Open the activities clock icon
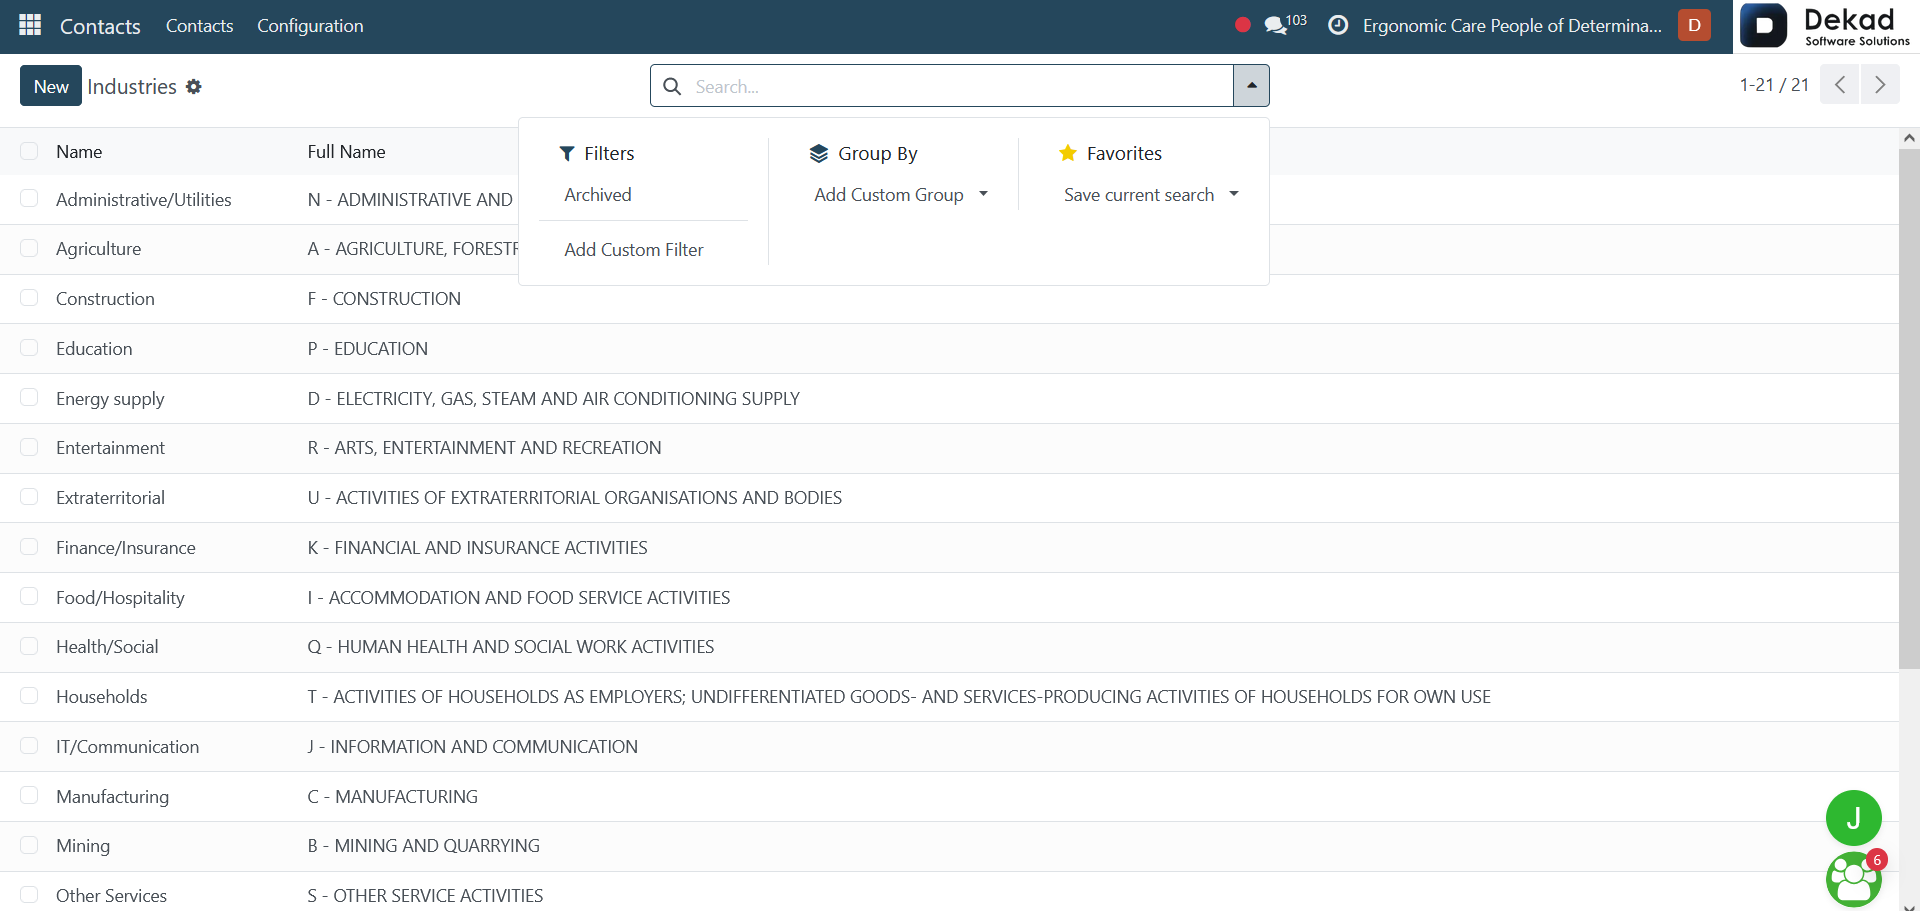 [1338, 25]
